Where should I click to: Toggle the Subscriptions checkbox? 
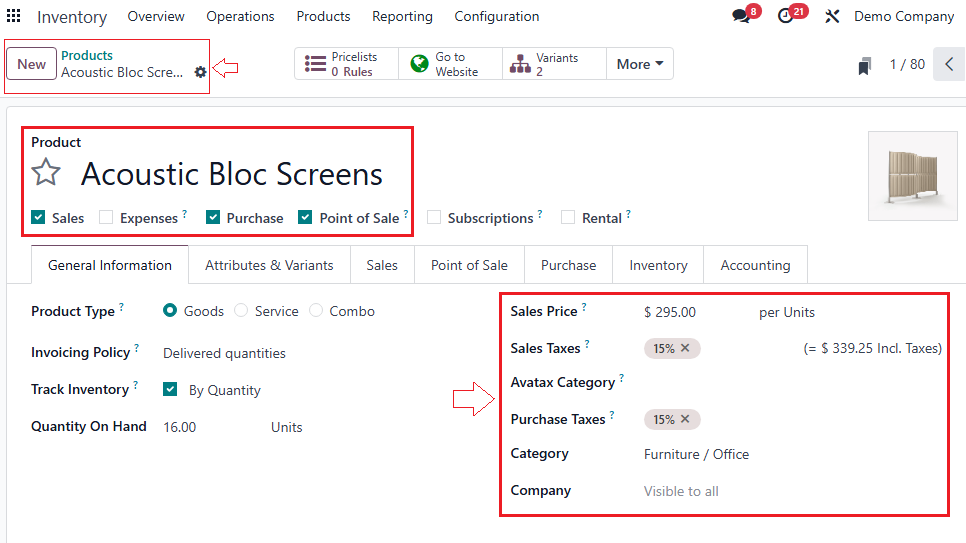[x=434, y=218]
